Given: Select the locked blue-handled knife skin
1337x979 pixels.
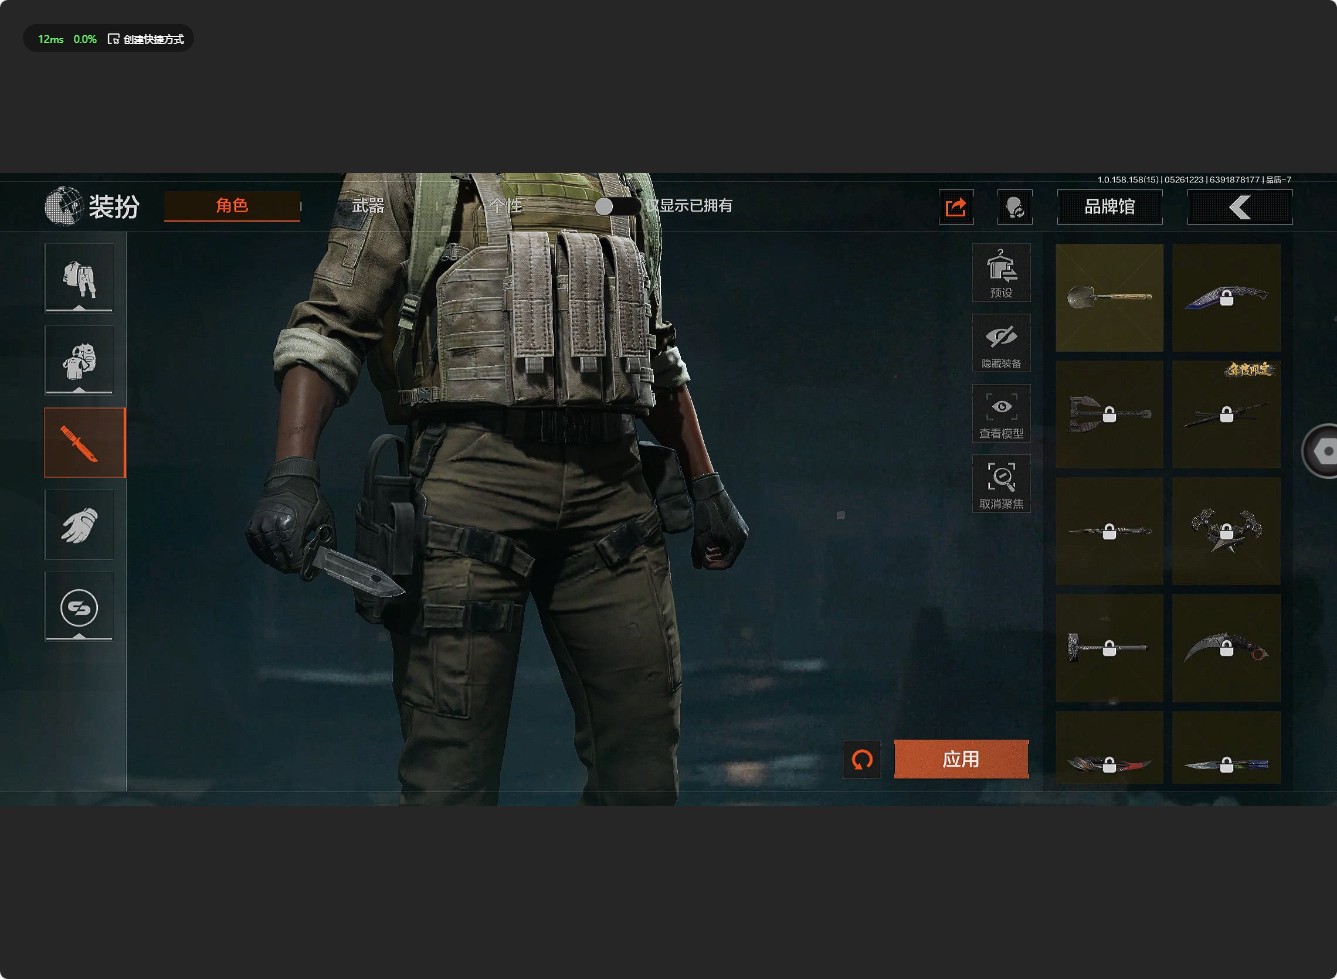Looking at the screenshot, I should pos(1227,748).
